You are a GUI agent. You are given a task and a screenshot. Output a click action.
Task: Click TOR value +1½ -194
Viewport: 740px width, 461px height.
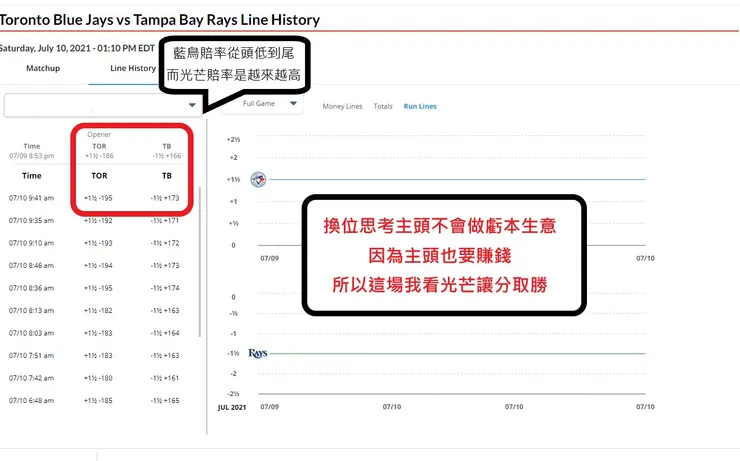98,265
